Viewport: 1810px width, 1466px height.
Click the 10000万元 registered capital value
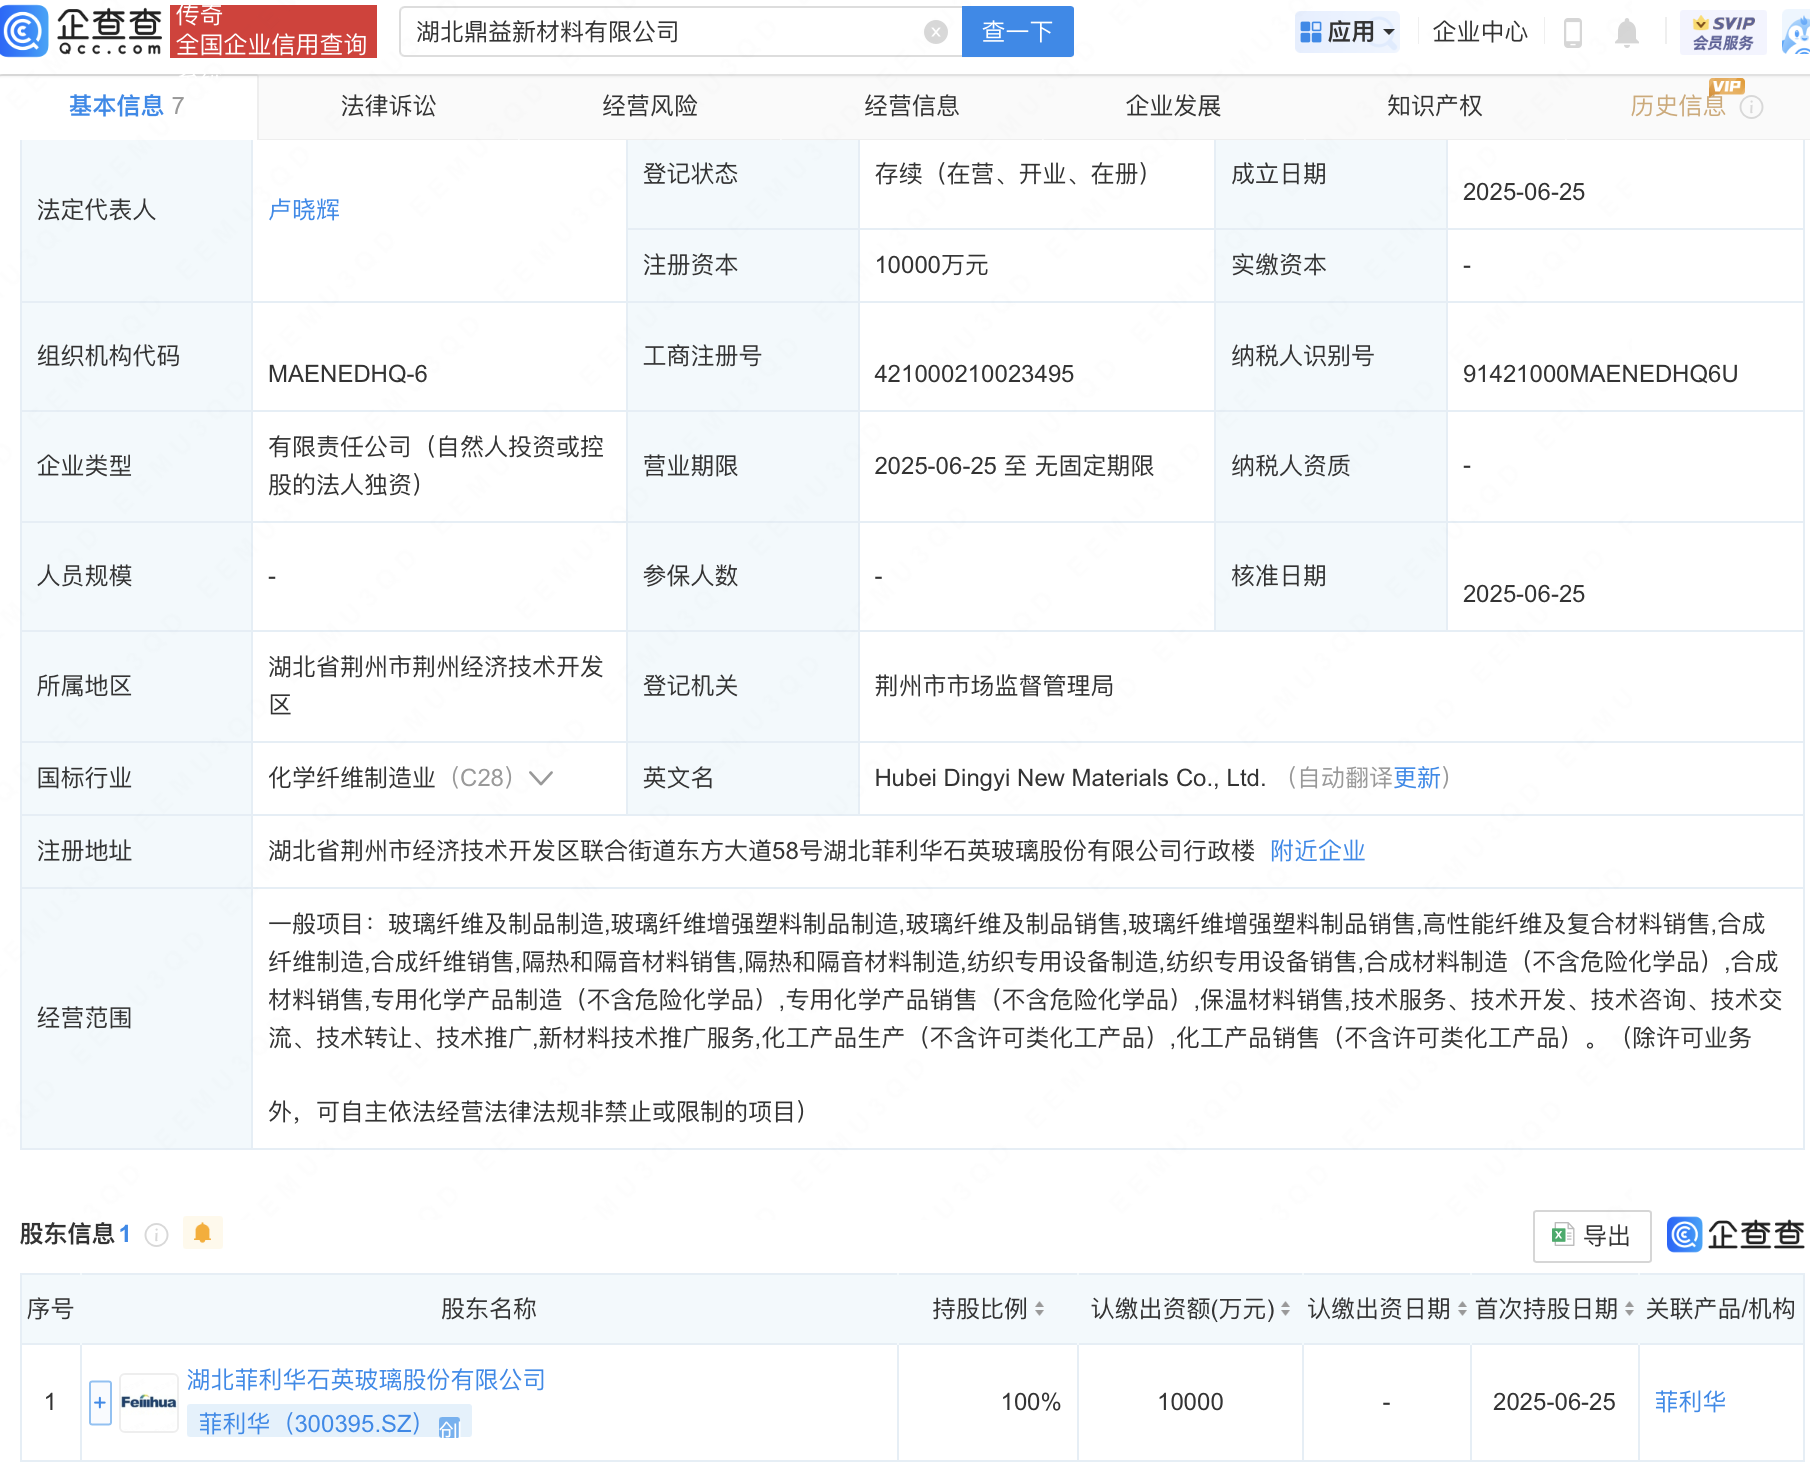pyautogui.click(x=931, y=265)
